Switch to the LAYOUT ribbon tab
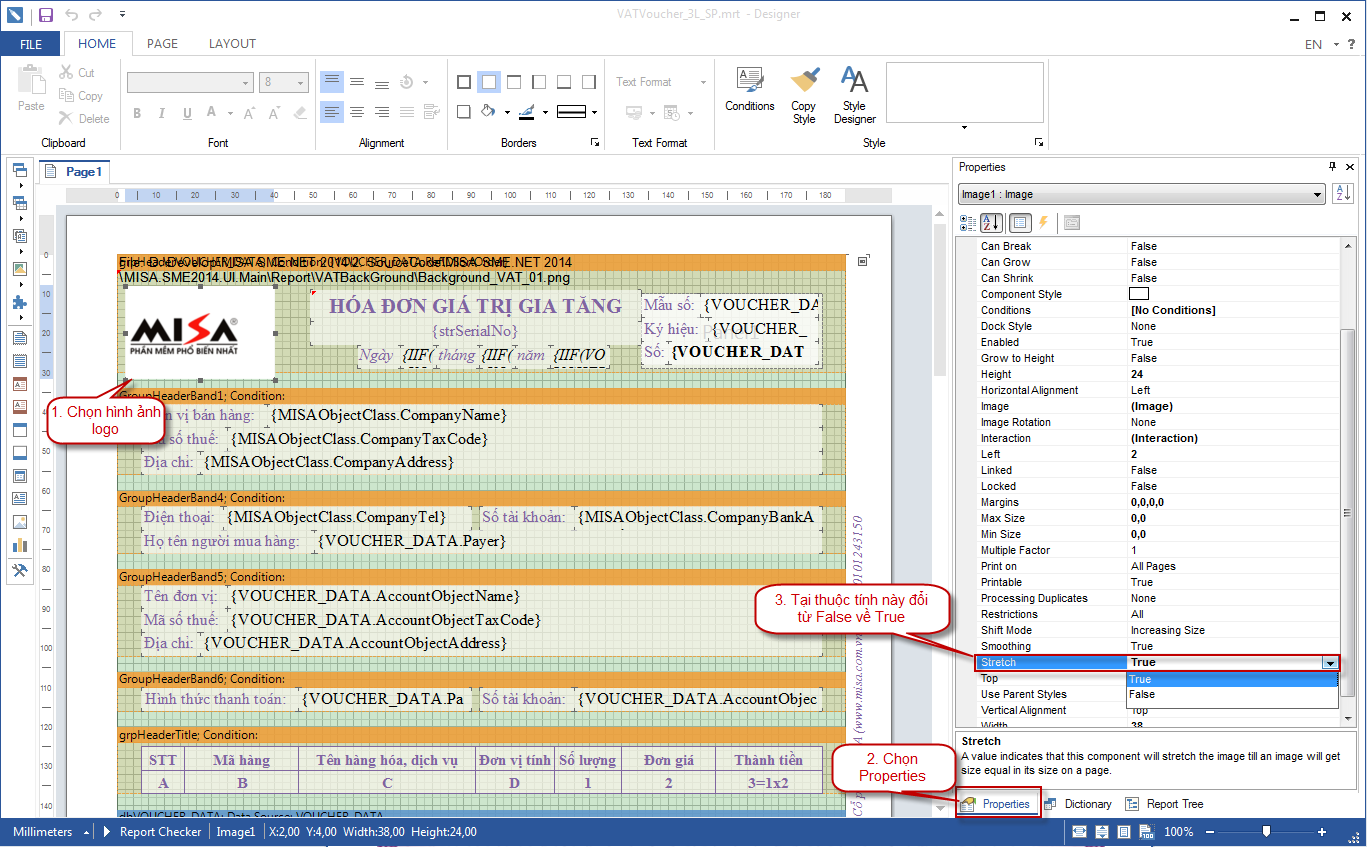The height and width of the screenshot is (847, 1367). (232, 44)
